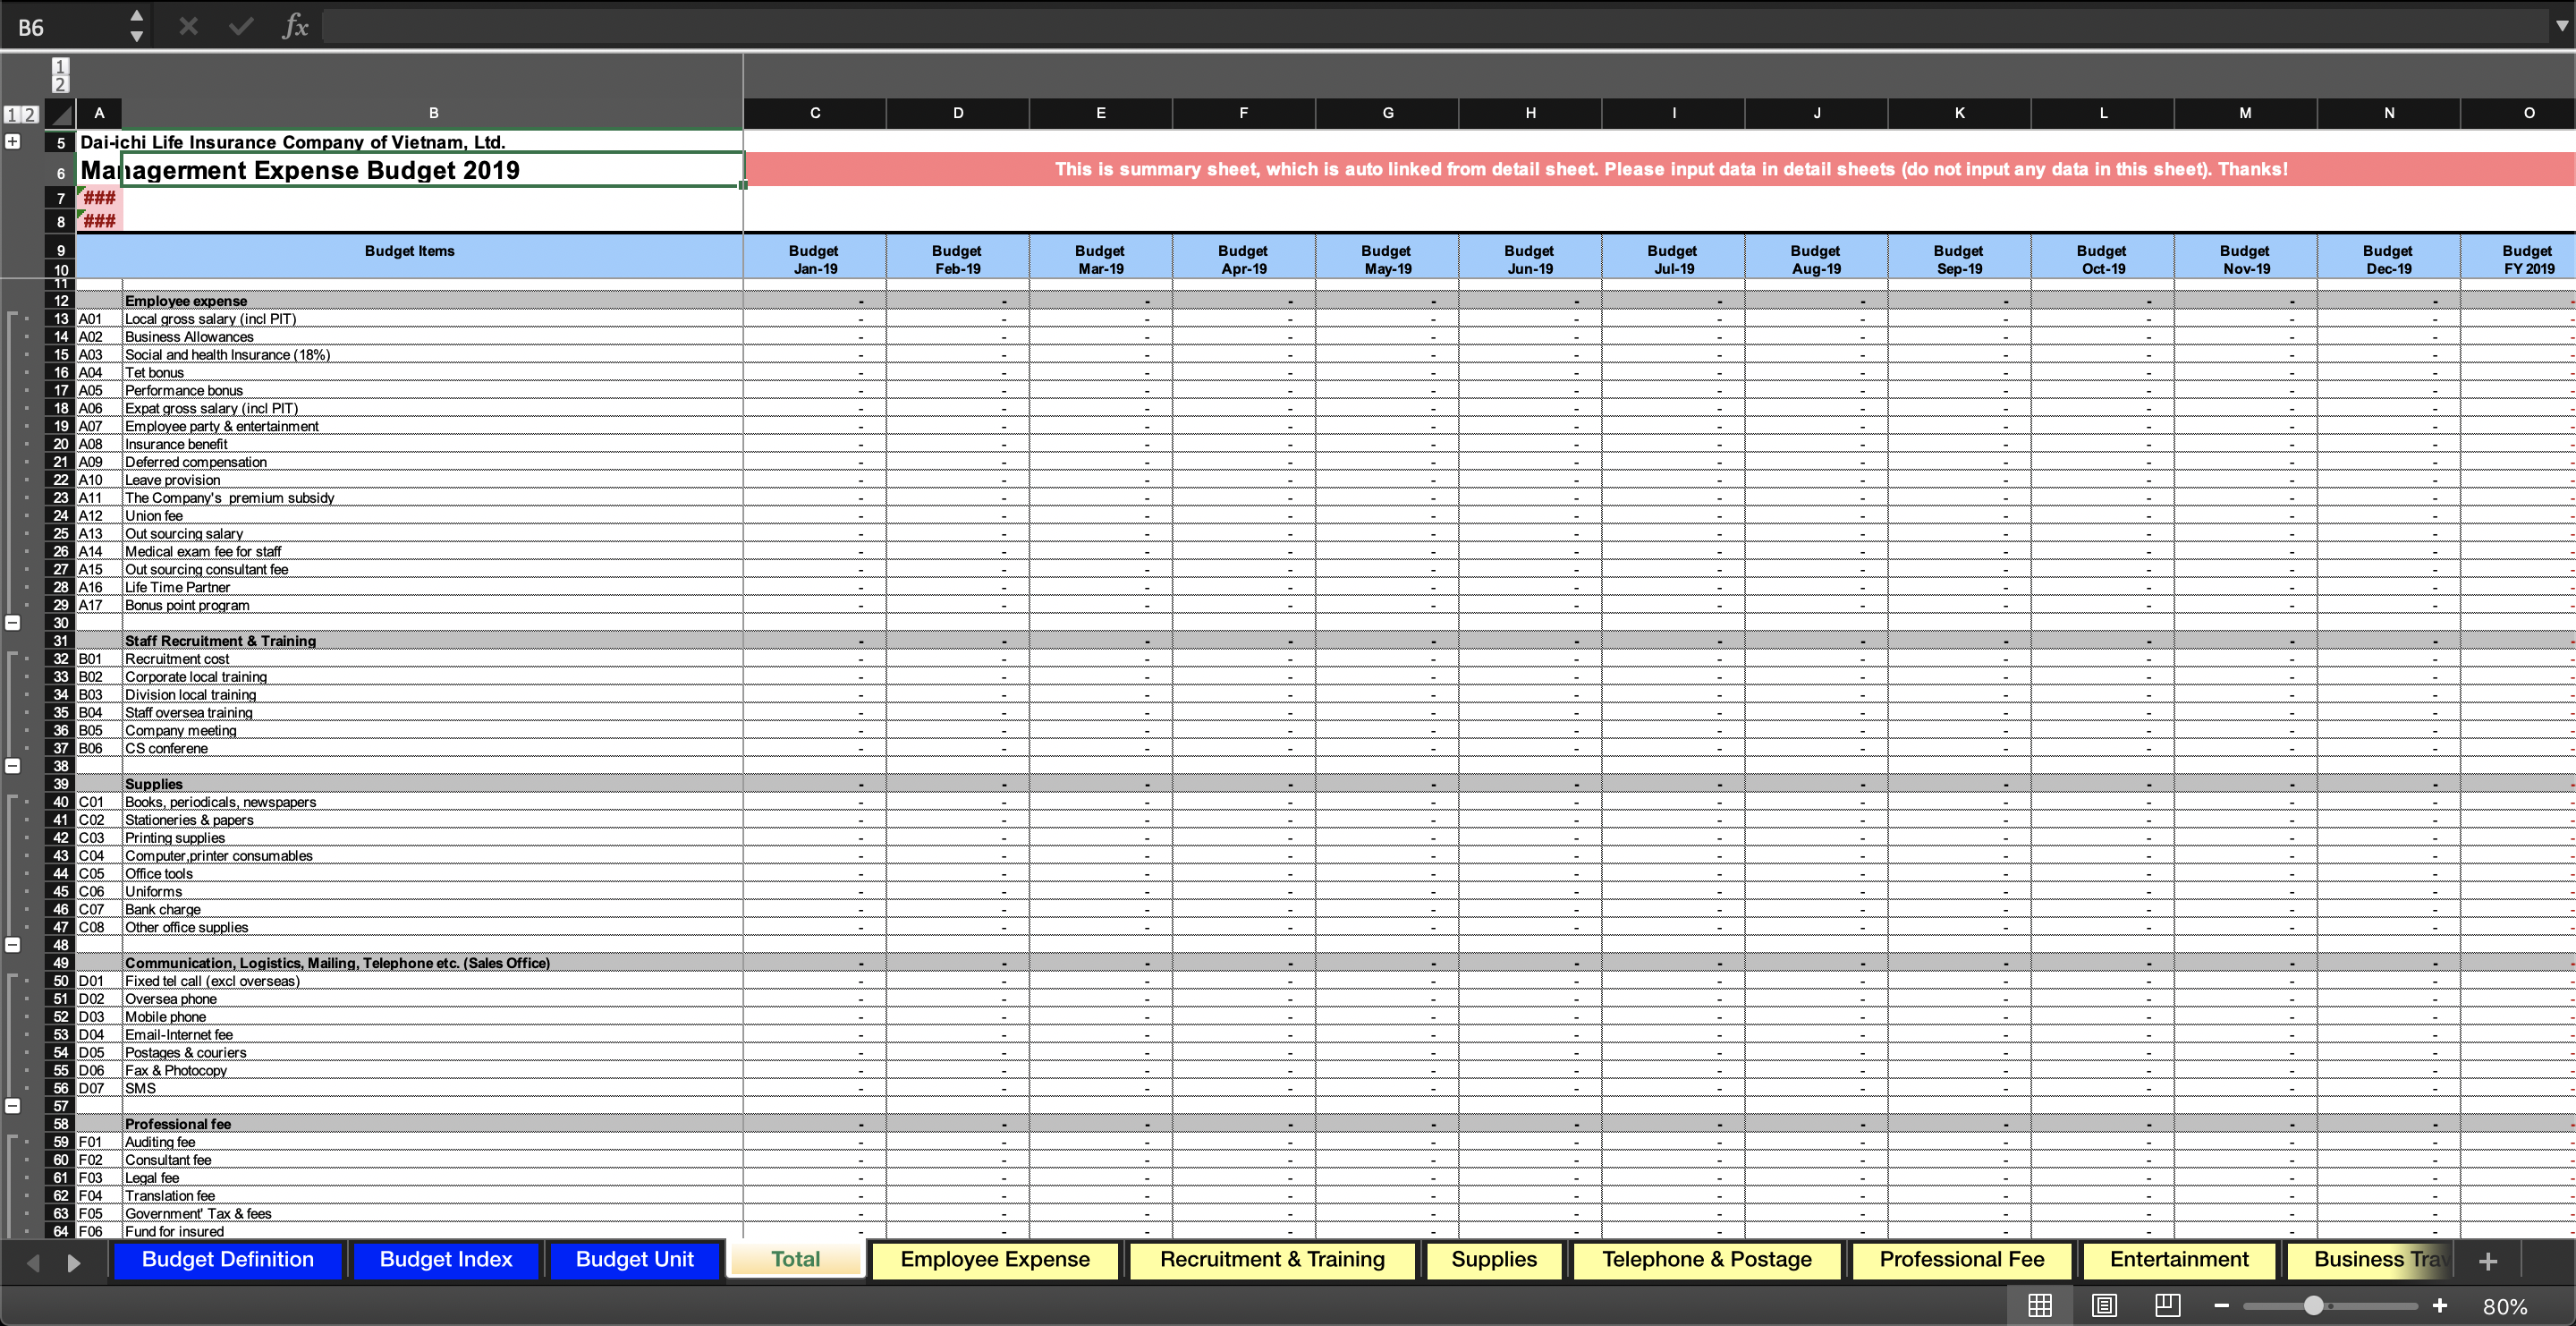2576x1326 pixels.
Task: Switch to Budget Index sheet tab
Action: (x=446, y=1260)
